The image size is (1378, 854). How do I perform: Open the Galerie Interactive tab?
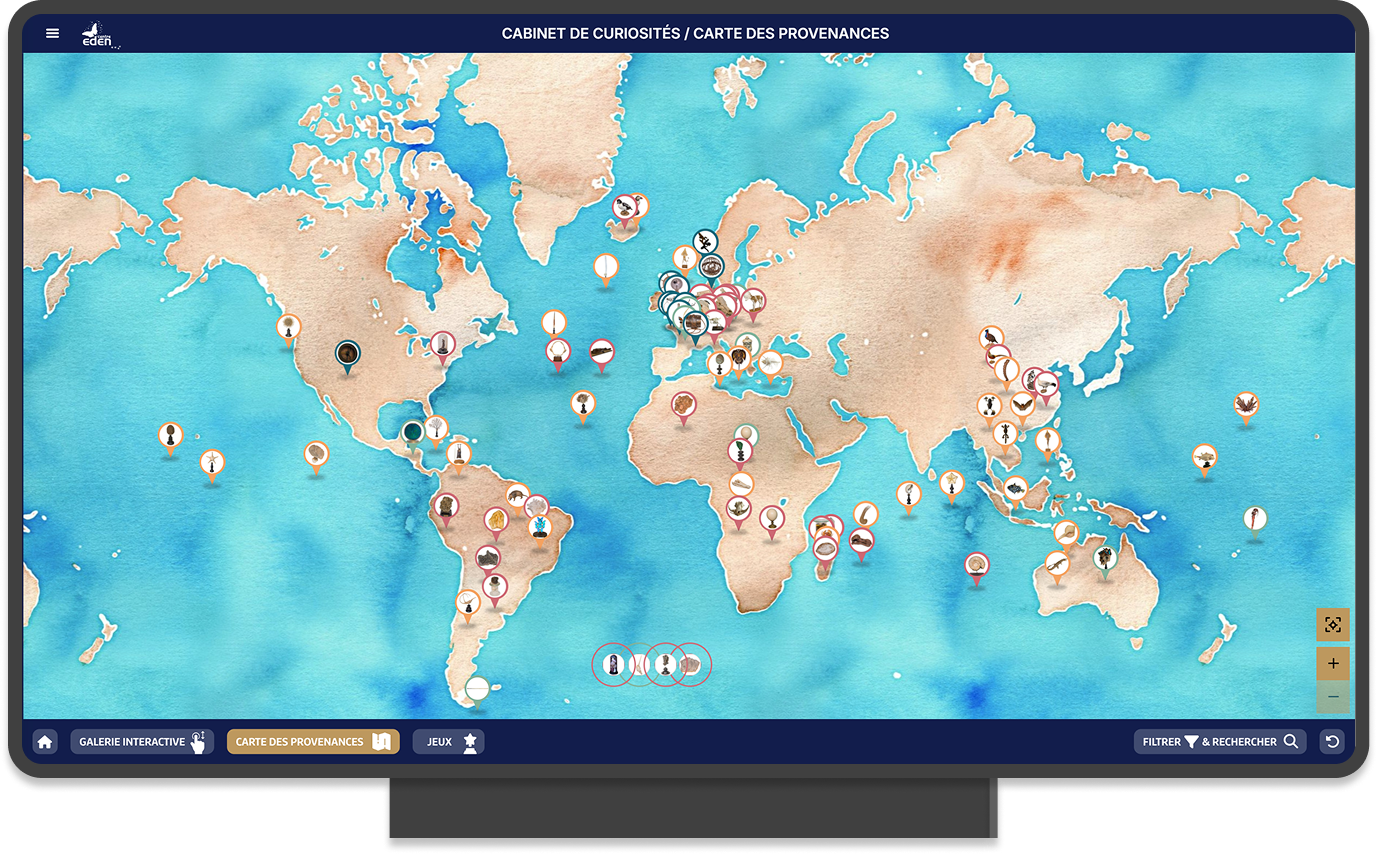142,742
